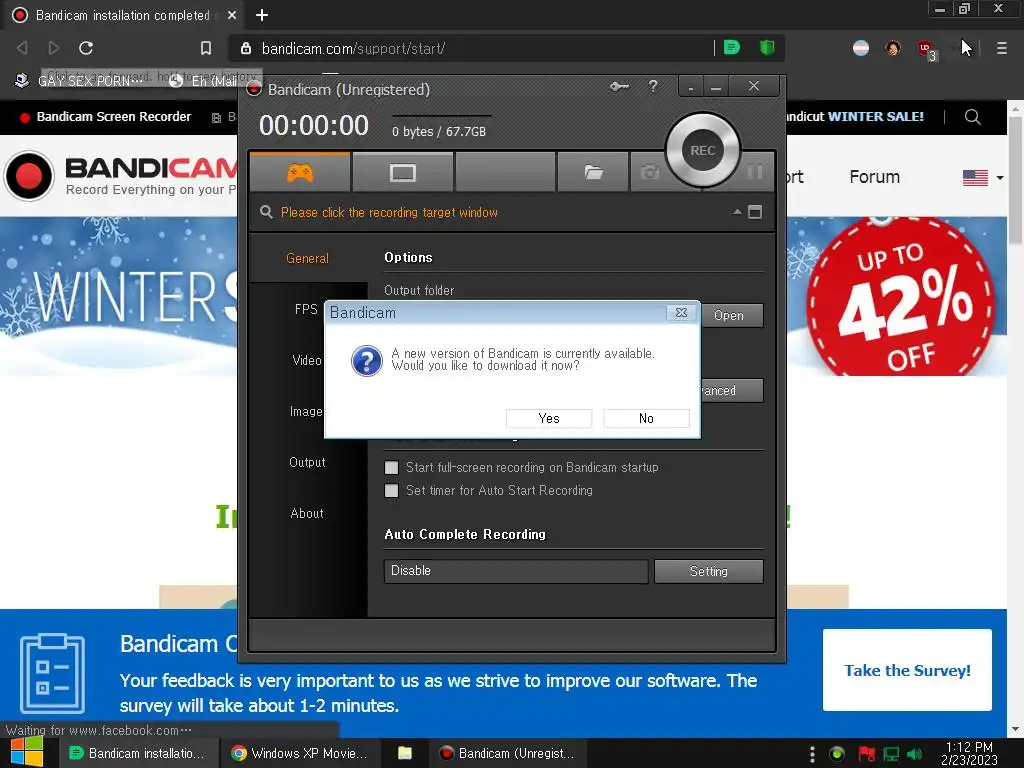Image resolution: width=1024 pixels, height=768 pixels.
Task: Click the window mode square icon in target bar
Action: 755,212
